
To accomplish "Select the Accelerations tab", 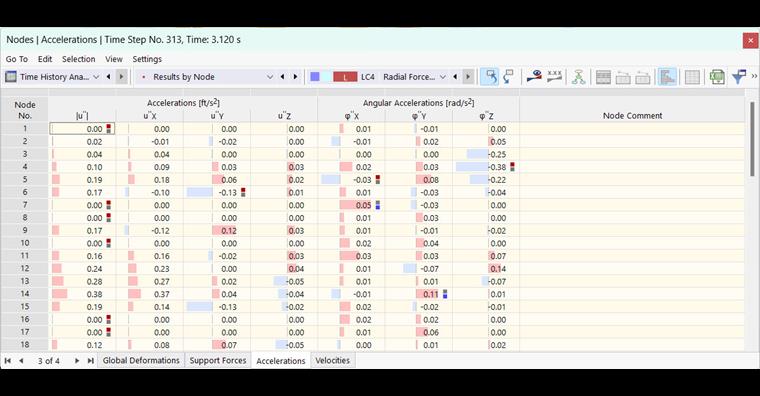I will click(x=281, y=361).
